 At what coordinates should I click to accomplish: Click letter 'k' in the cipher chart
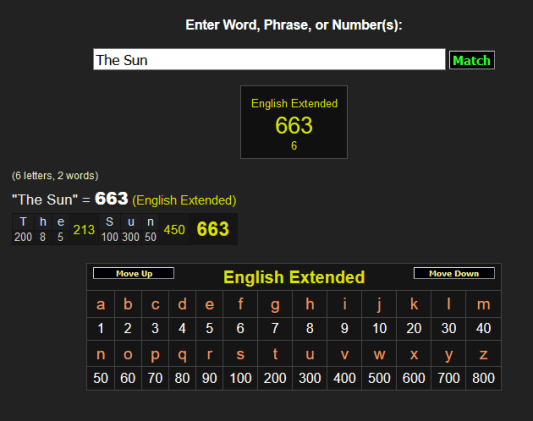point(414,304)
